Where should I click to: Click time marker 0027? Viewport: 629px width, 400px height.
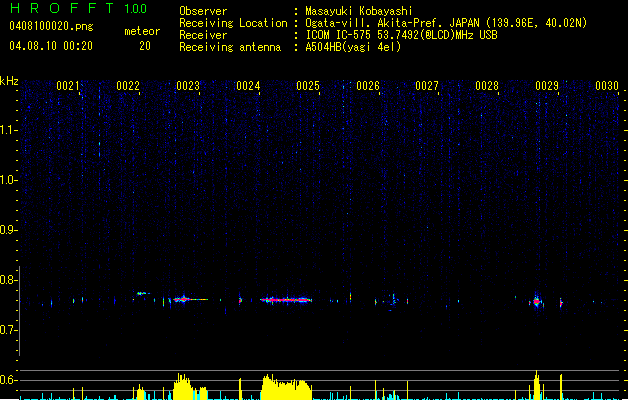click(x=427, y=86)
